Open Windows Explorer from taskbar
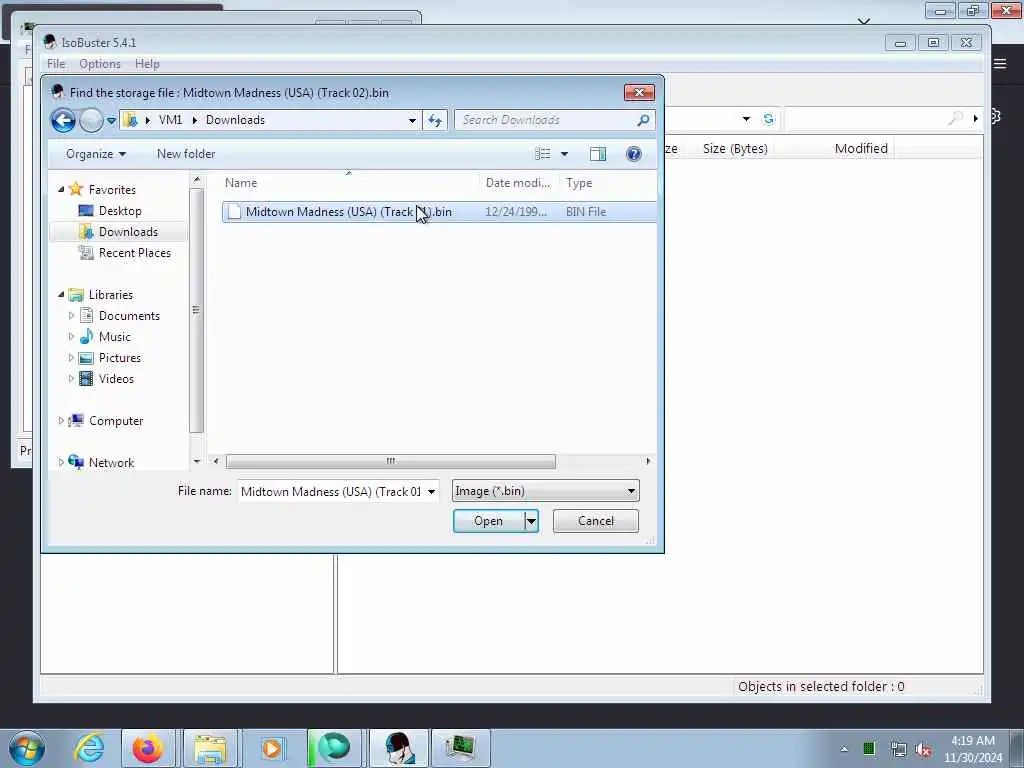The width and height of the screenshot is (1024, 768). click(210, 748)
